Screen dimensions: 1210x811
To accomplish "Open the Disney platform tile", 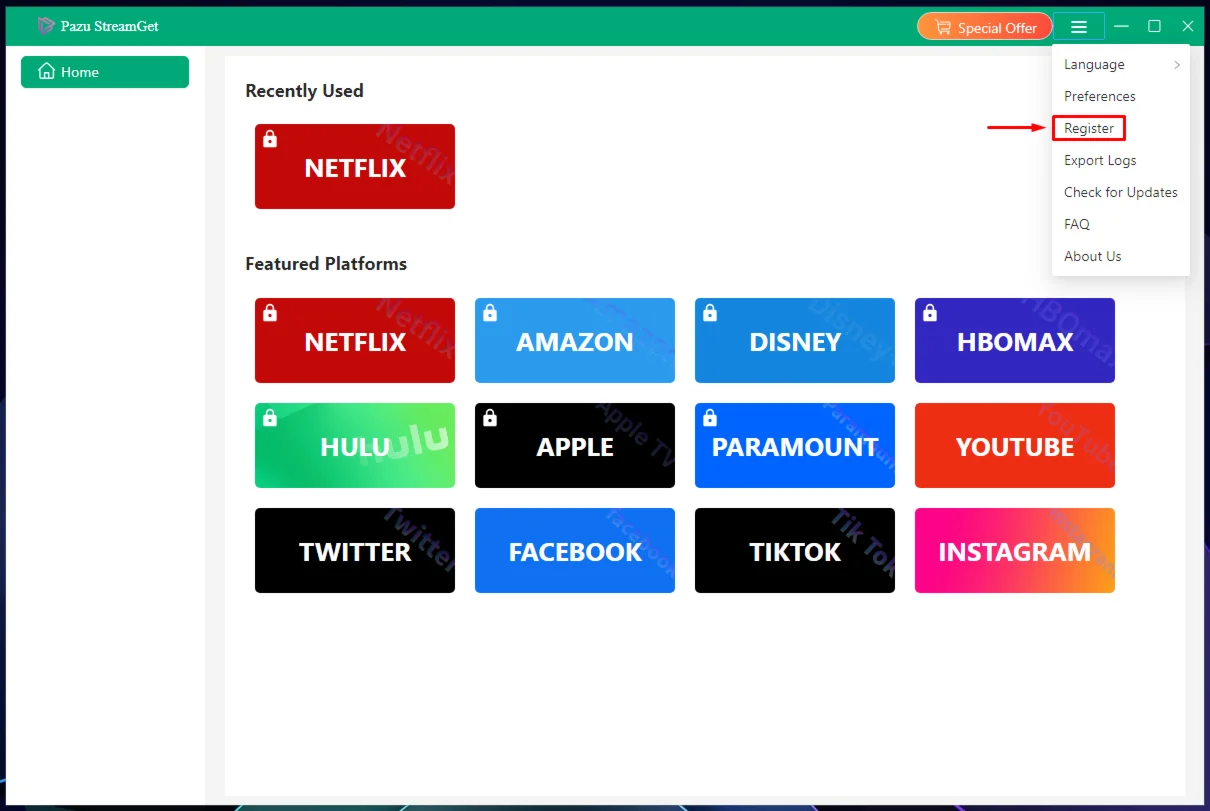I will coord(795,341).
